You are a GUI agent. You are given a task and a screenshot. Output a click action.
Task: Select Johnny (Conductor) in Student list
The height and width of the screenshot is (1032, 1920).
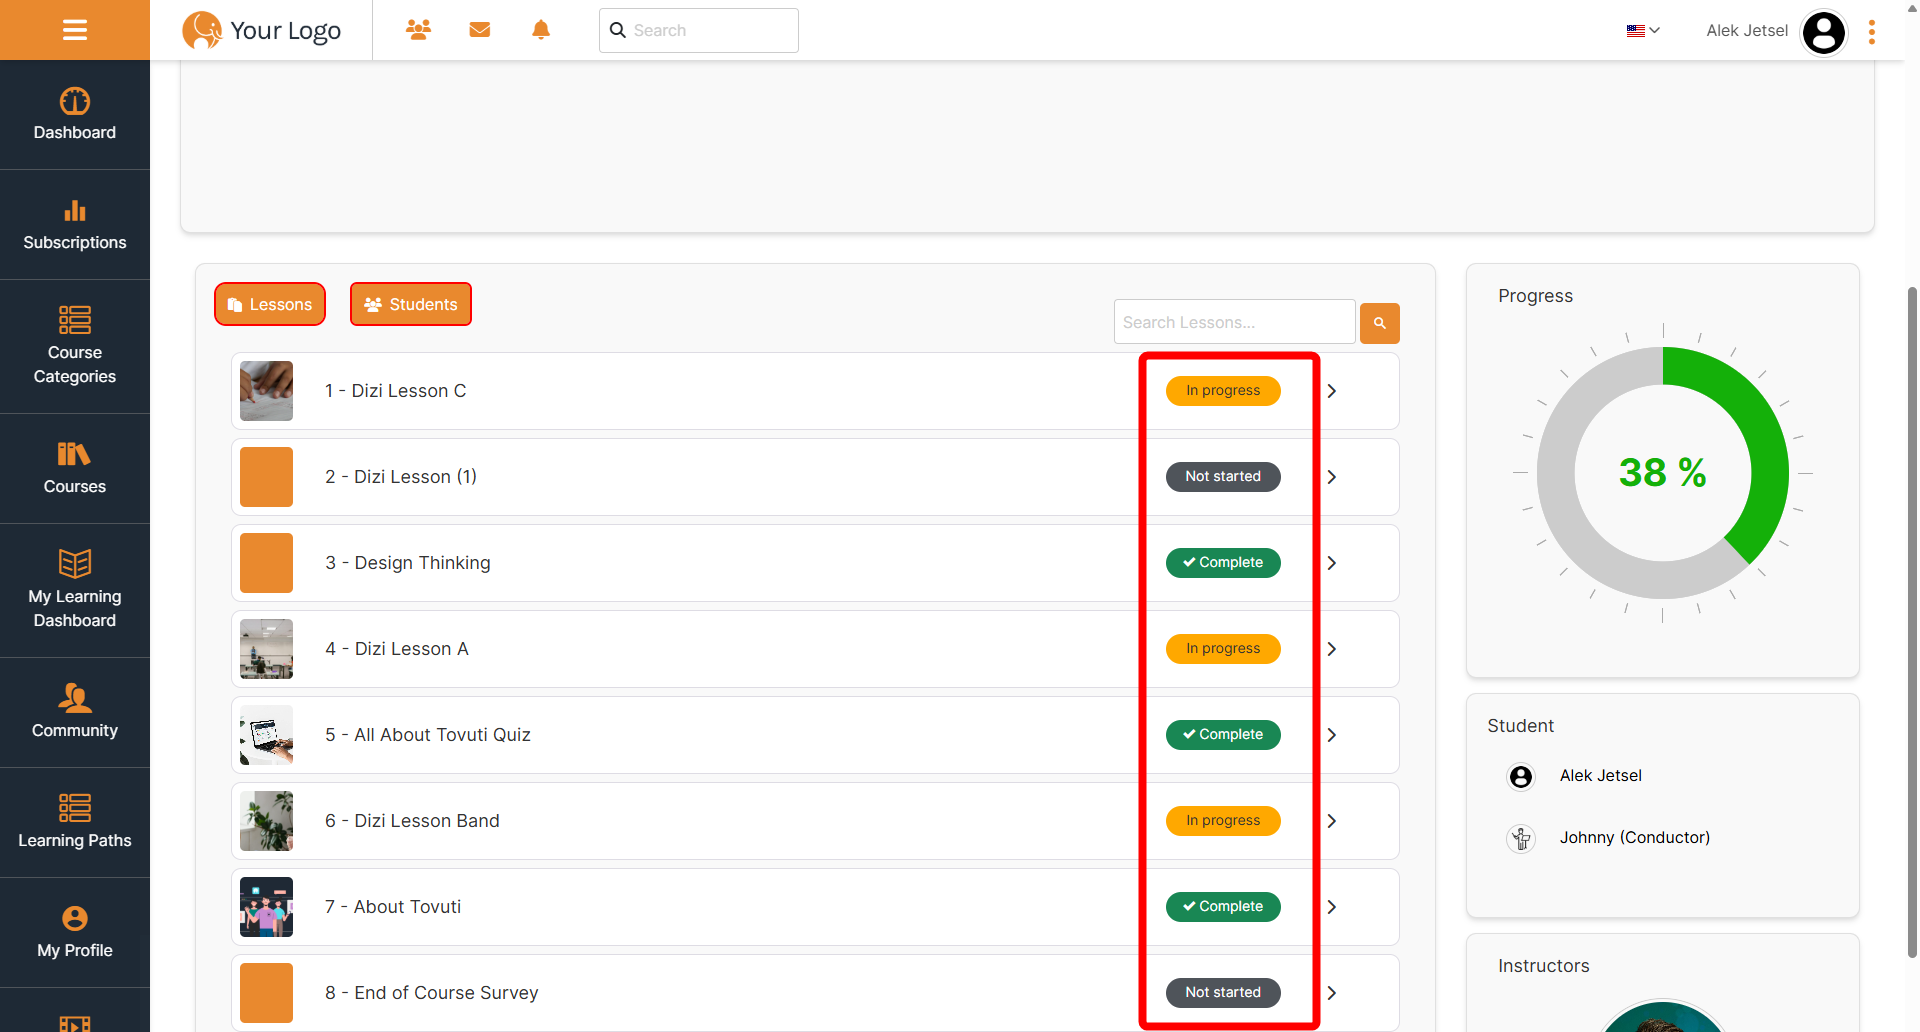[1634, 838]
